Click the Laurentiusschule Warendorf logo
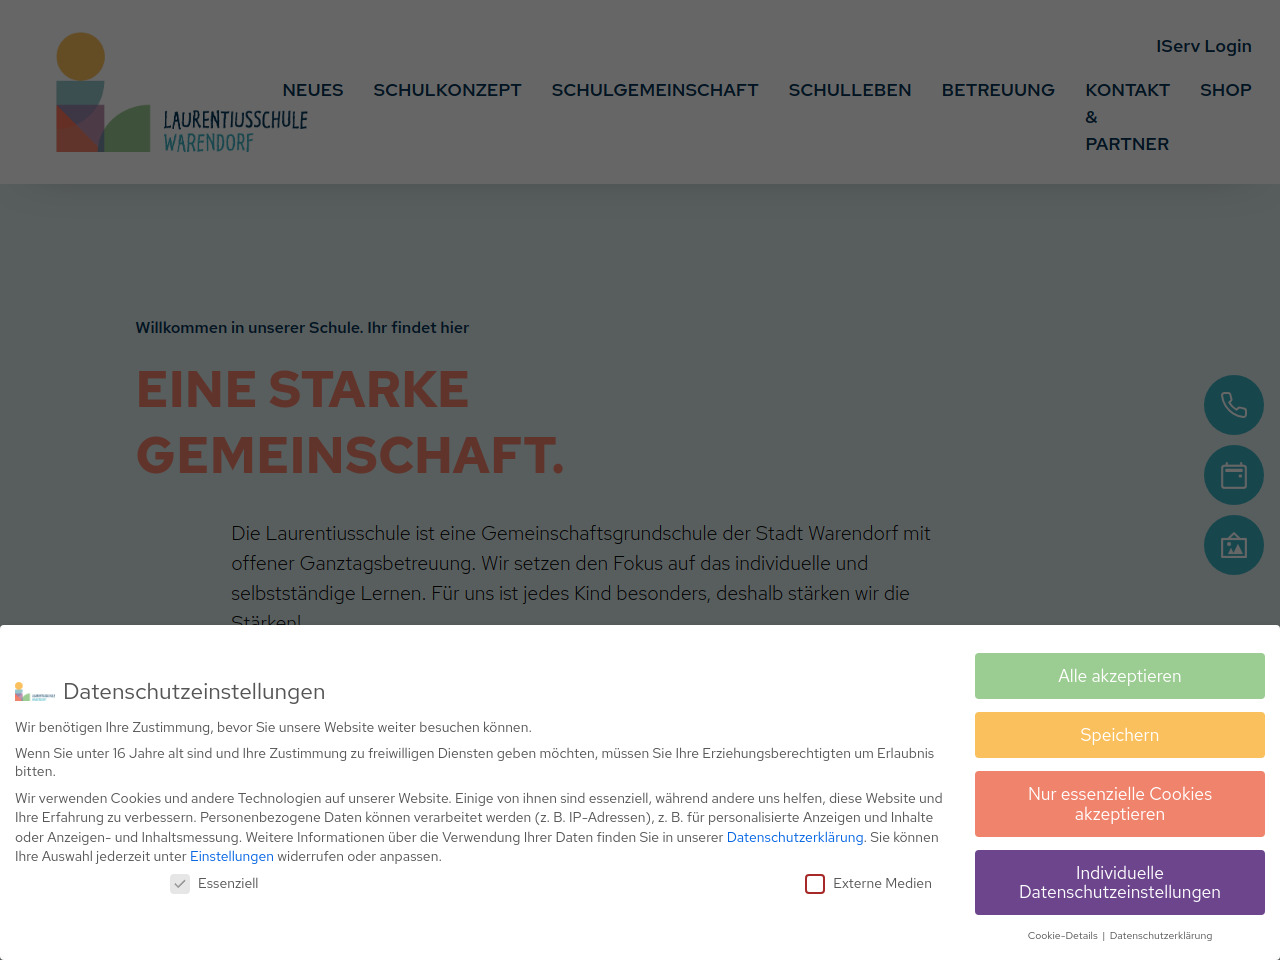Viewport: 1280px width, 960px height. [182, 93]
